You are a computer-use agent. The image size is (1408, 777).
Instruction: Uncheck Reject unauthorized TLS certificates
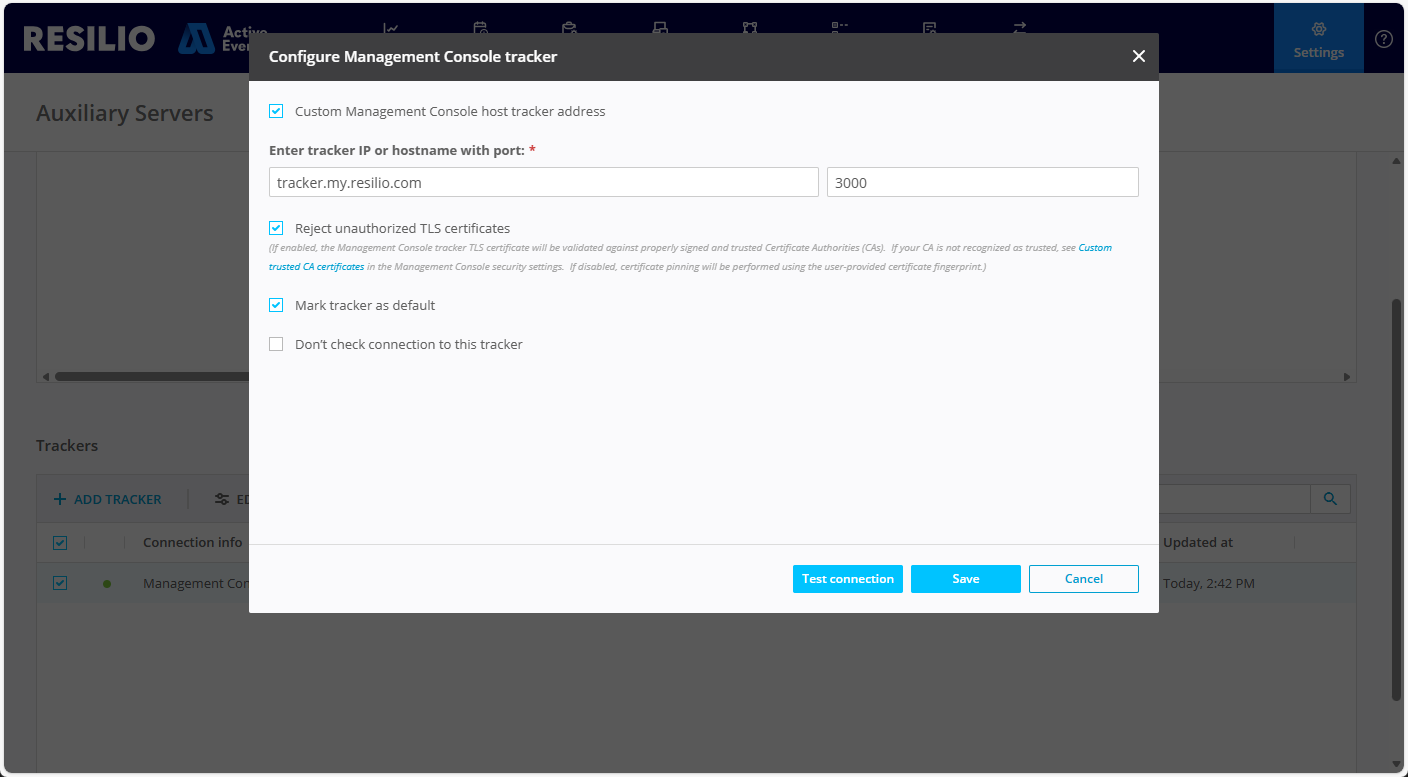coord(276,228)
